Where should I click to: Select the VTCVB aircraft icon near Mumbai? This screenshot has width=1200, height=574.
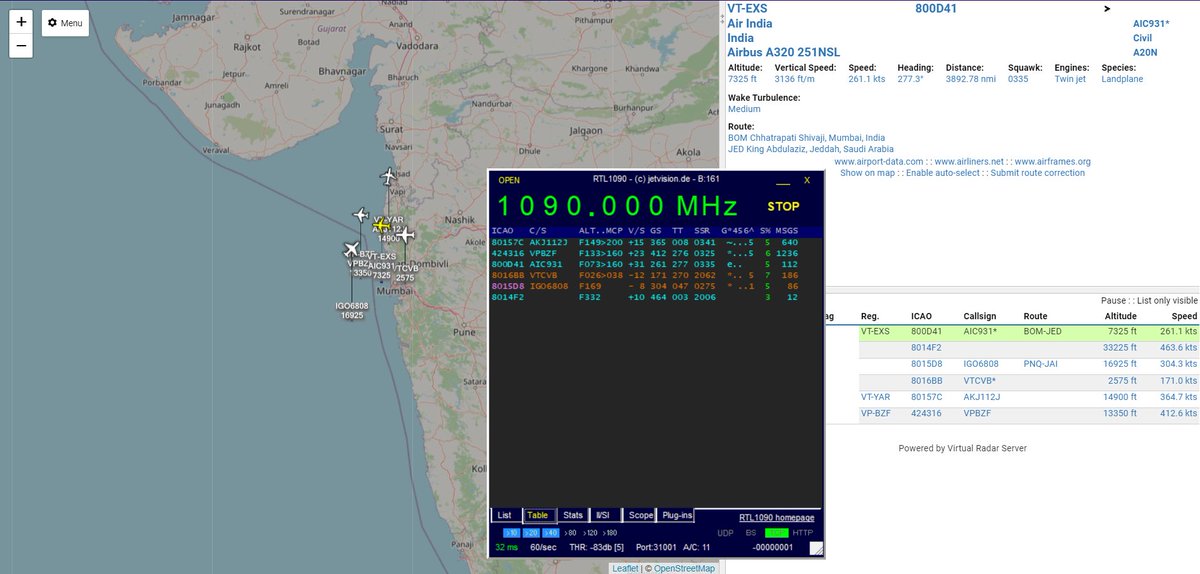point(406,235)
